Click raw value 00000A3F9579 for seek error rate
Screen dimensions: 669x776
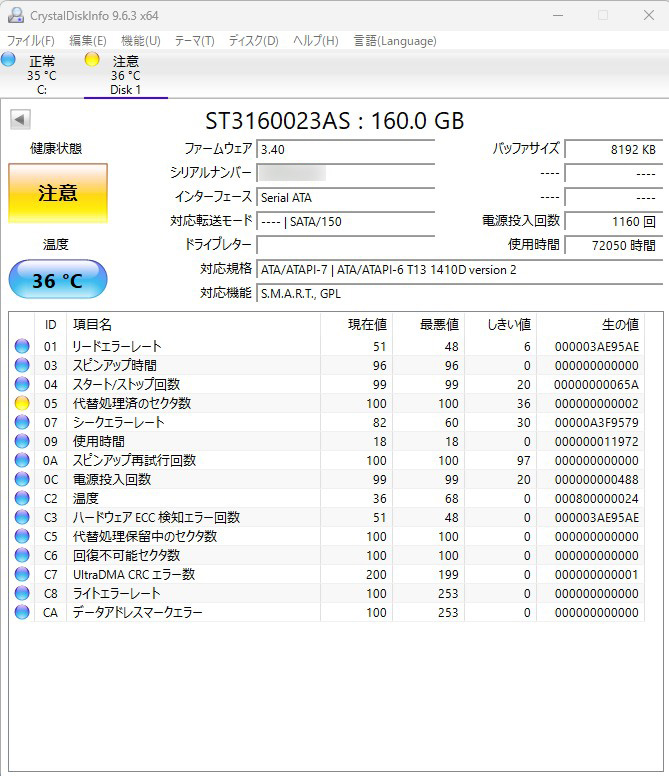(597, 423)
